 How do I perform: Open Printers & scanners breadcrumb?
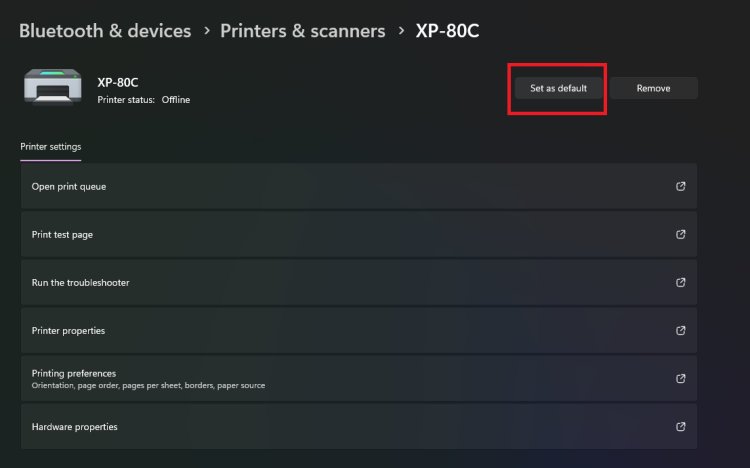point(302,31)
